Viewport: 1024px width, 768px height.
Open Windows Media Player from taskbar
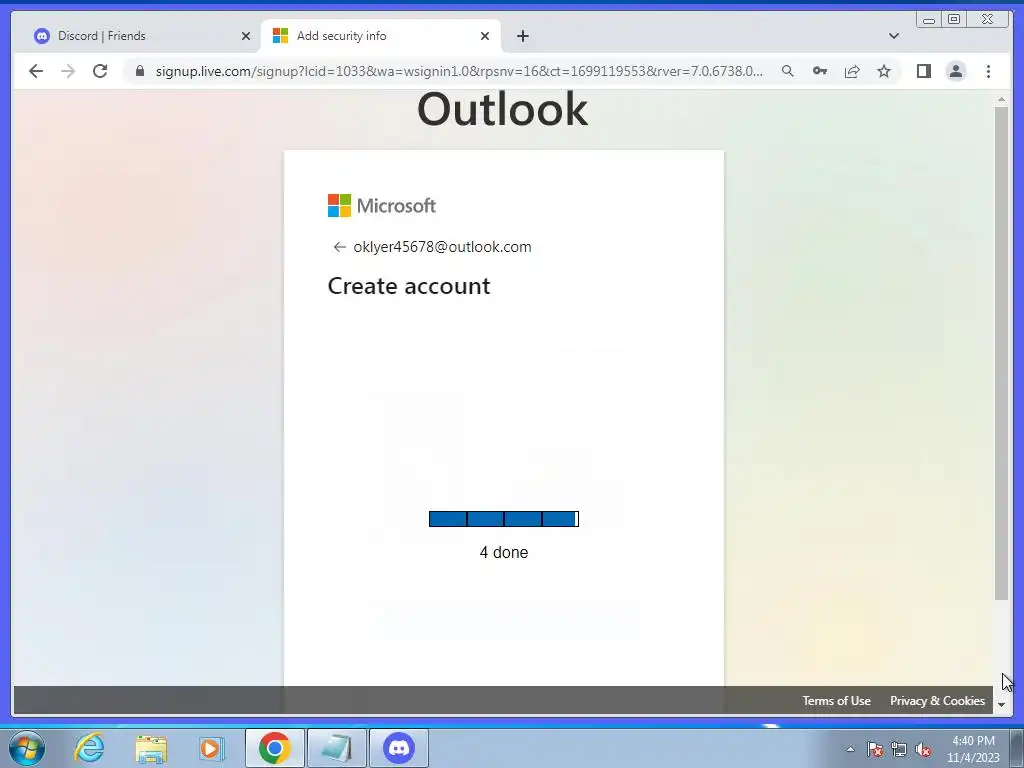[x=211, y=748]
